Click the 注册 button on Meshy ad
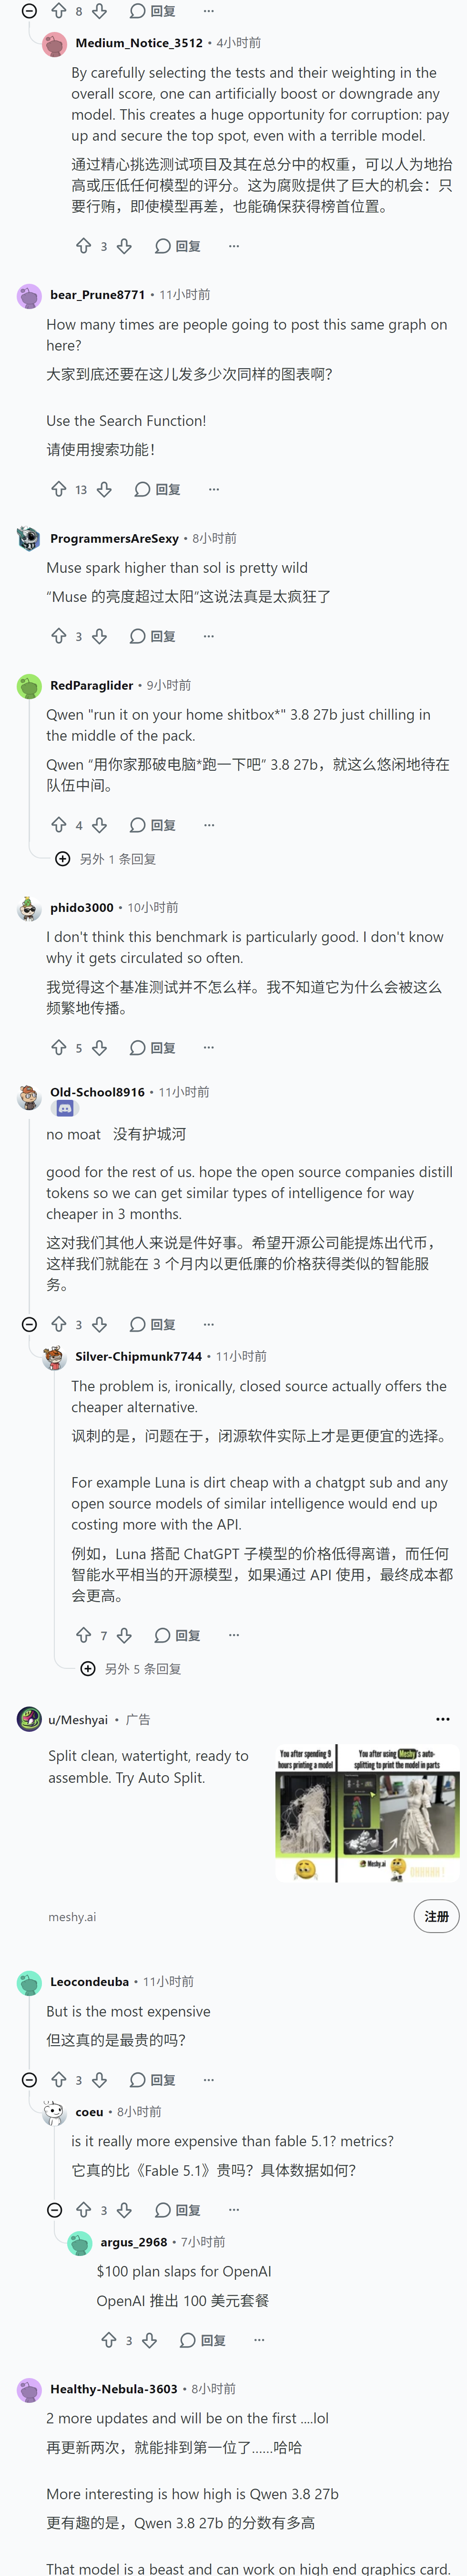The height and width of the screenshot is (2576, 467). (436, 1916)
